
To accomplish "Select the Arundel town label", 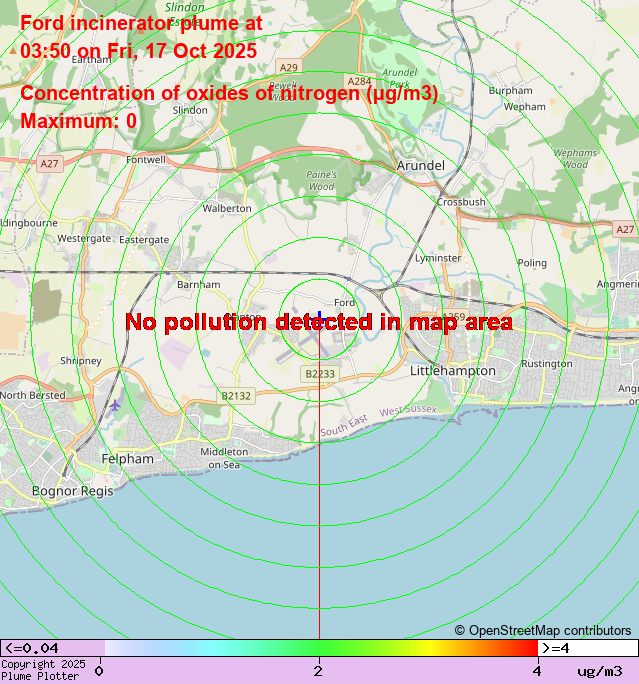I will (x=420, y=165).
